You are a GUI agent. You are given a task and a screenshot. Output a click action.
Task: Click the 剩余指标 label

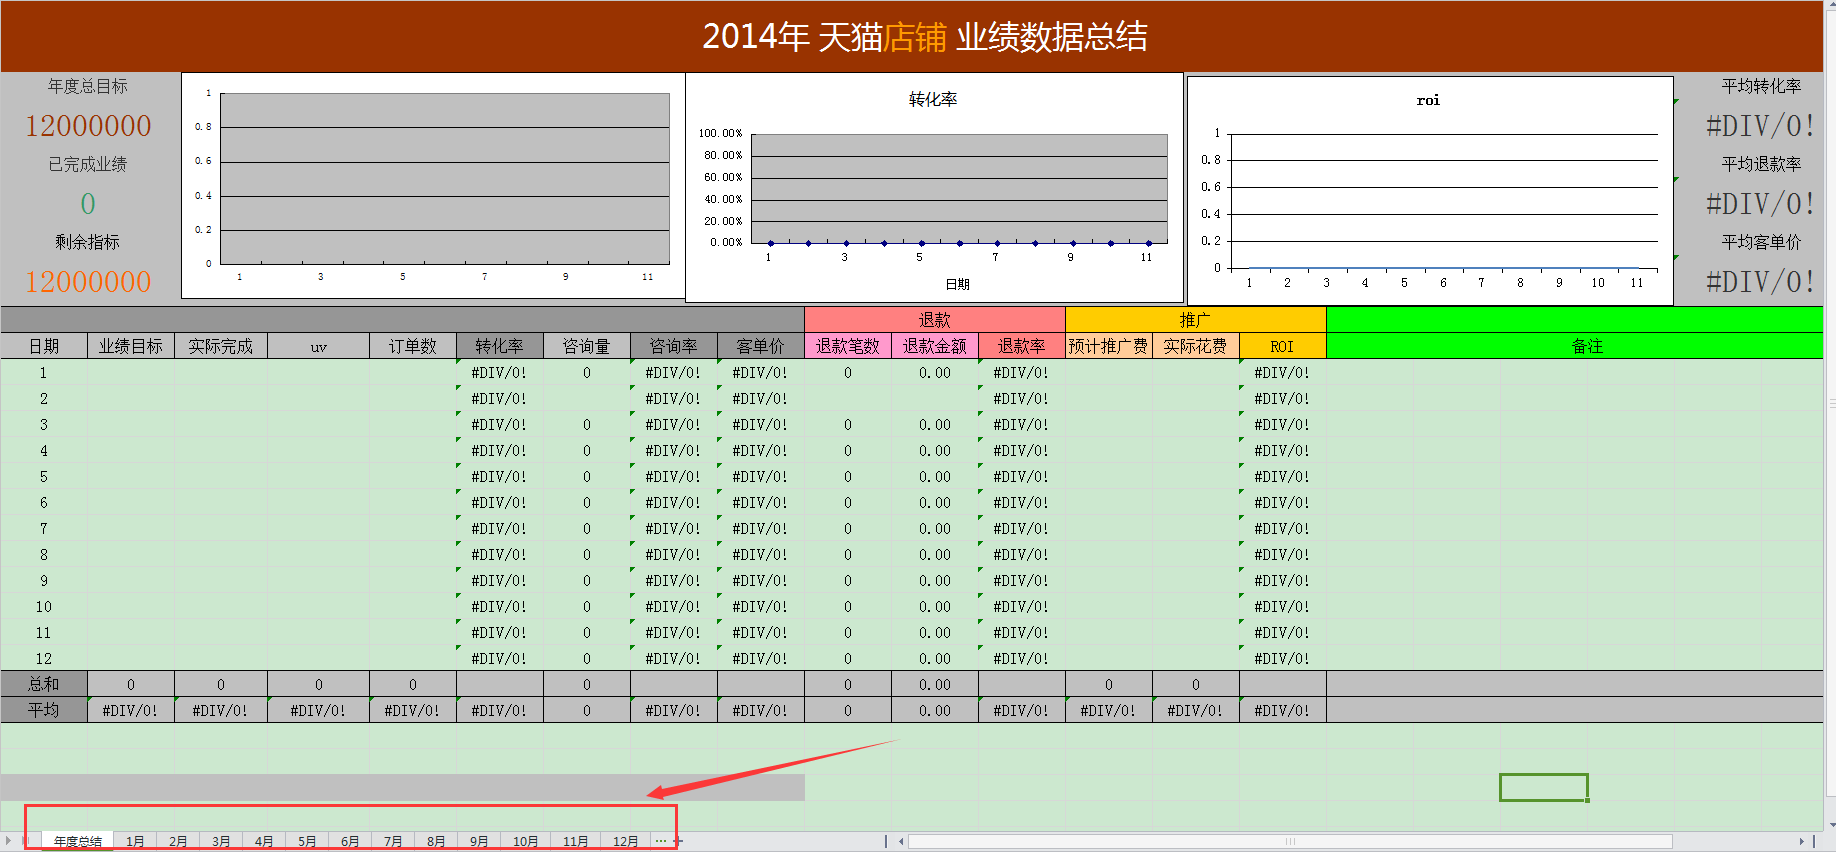pos(88,242)
